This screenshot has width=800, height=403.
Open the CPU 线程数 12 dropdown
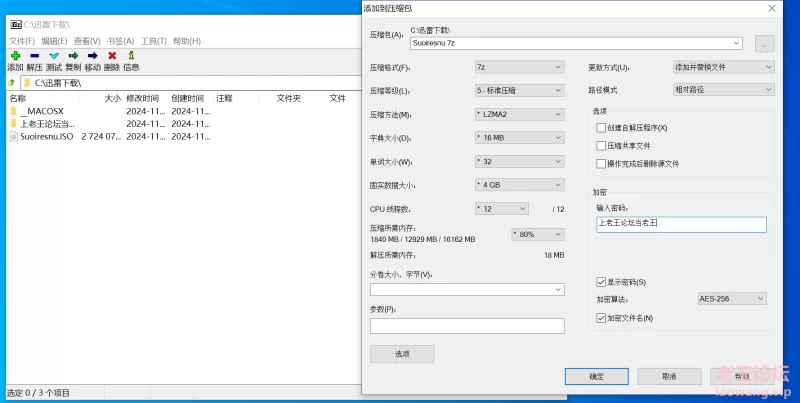502,209
